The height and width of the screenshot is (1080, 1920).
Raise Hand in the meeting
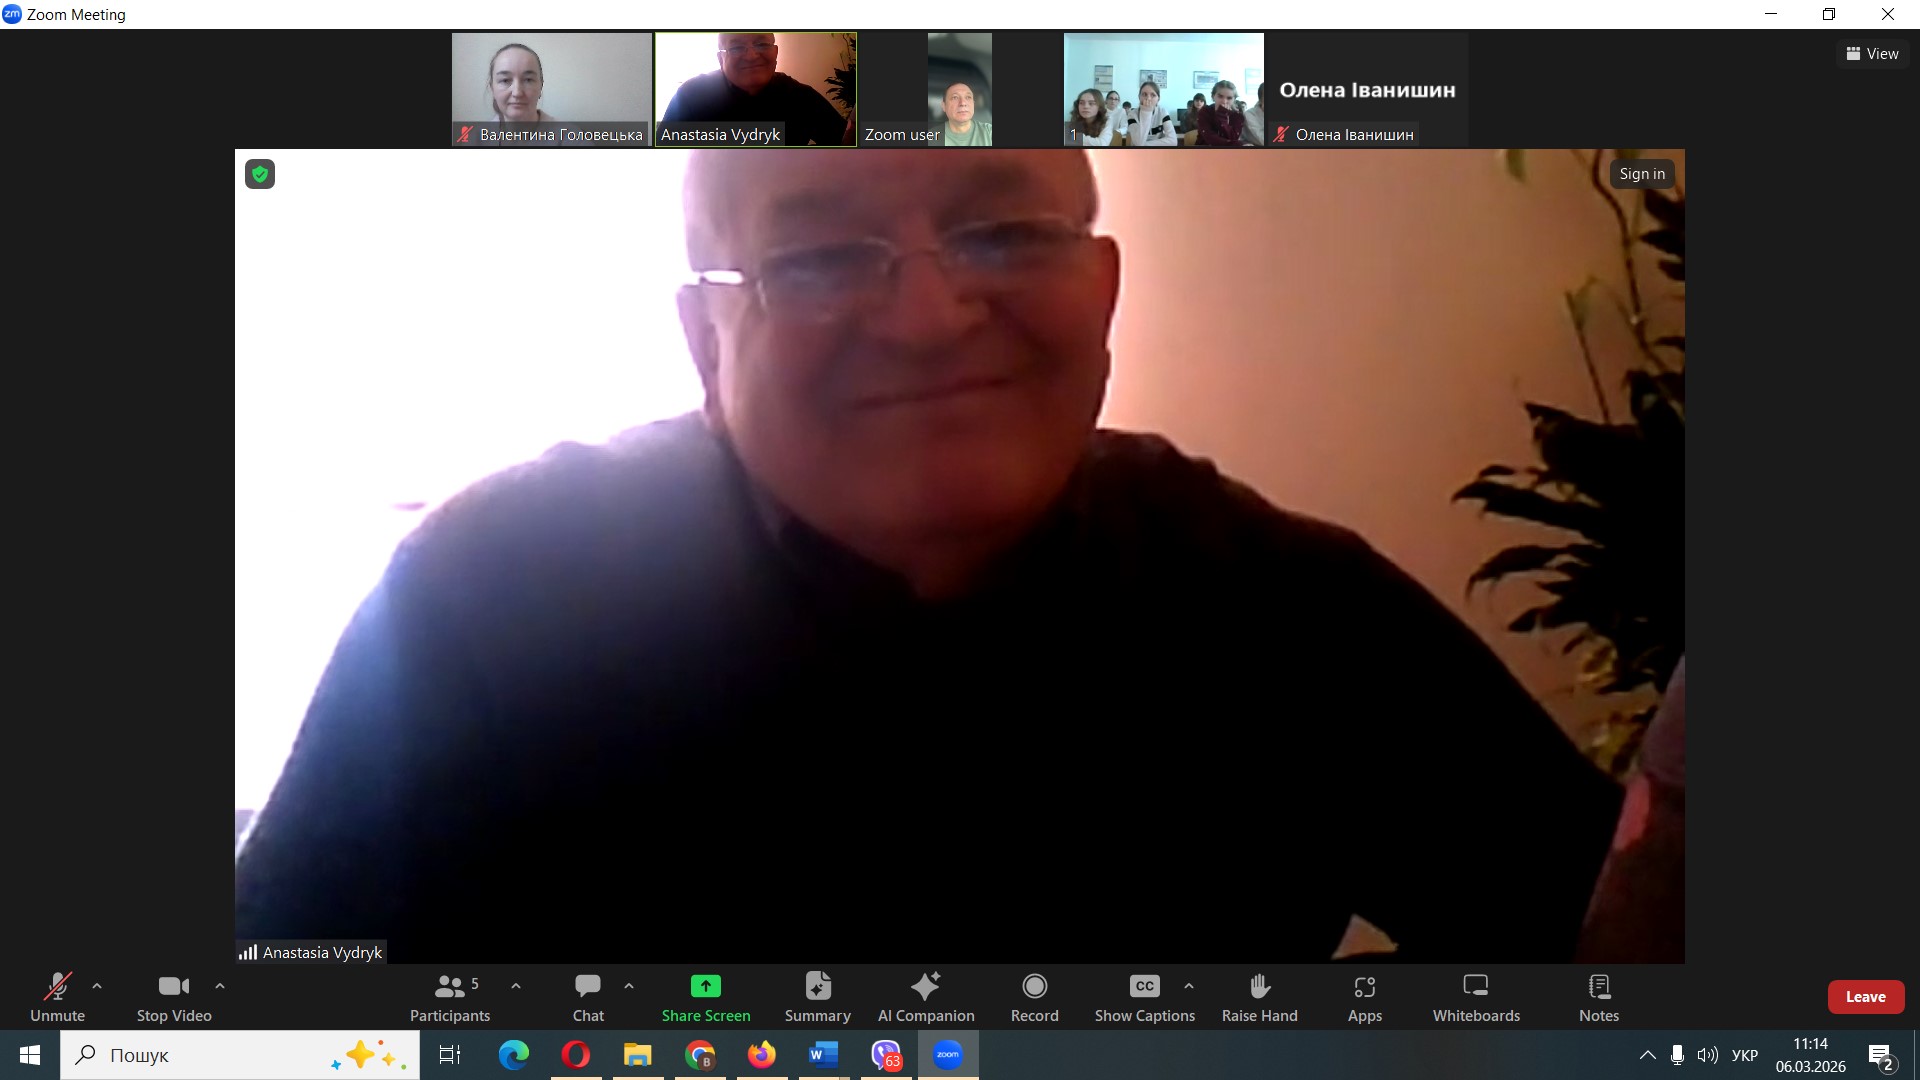pos(1259,997)
